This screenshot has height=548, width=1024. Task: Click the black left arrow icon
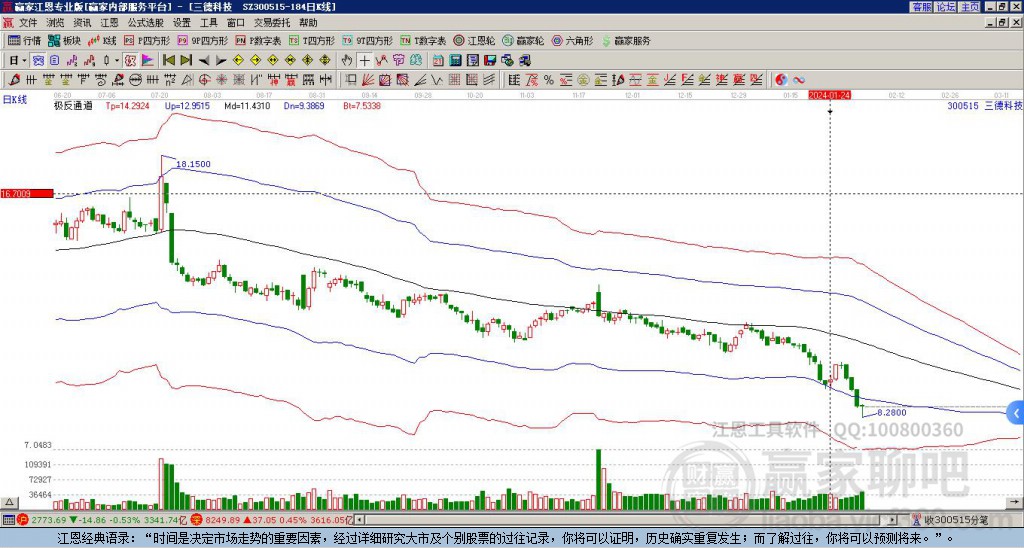204,61
